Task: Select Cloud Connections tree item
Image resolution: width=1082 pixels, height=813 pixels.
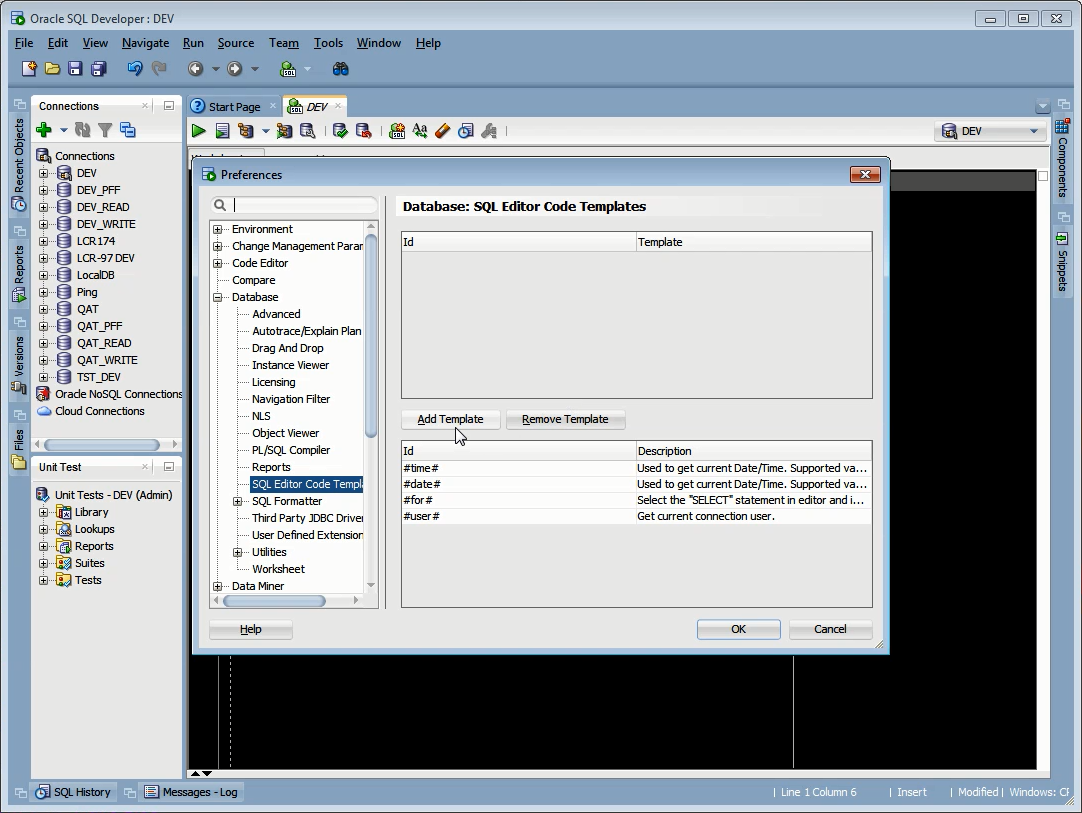Action: pyautogui.click(x=99, y=411)
